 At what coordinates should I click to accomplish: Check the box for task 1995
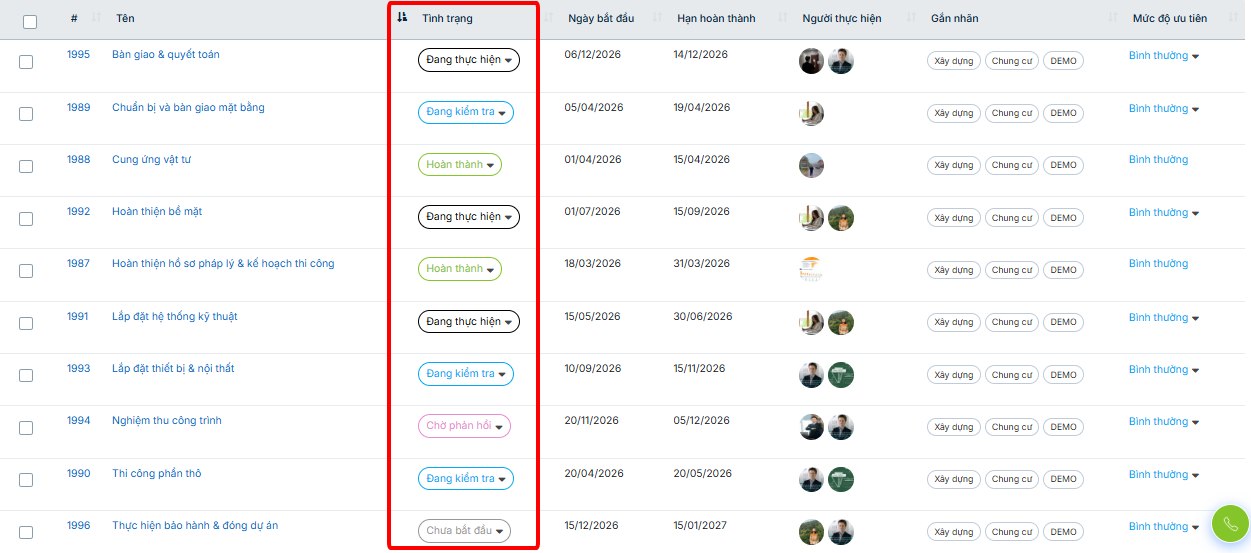click(26, 62)
